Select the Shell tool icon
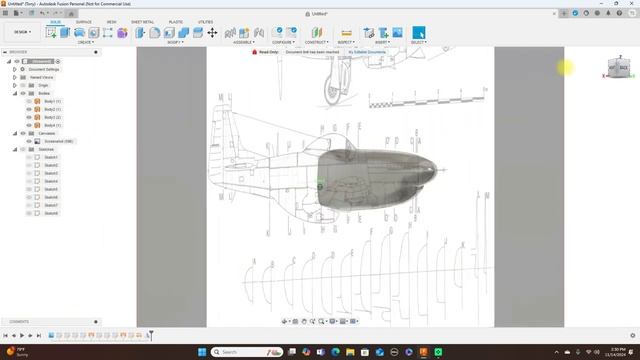Image resolution: width=640 pixels, height=360 pixels. (x=169, y=33)
